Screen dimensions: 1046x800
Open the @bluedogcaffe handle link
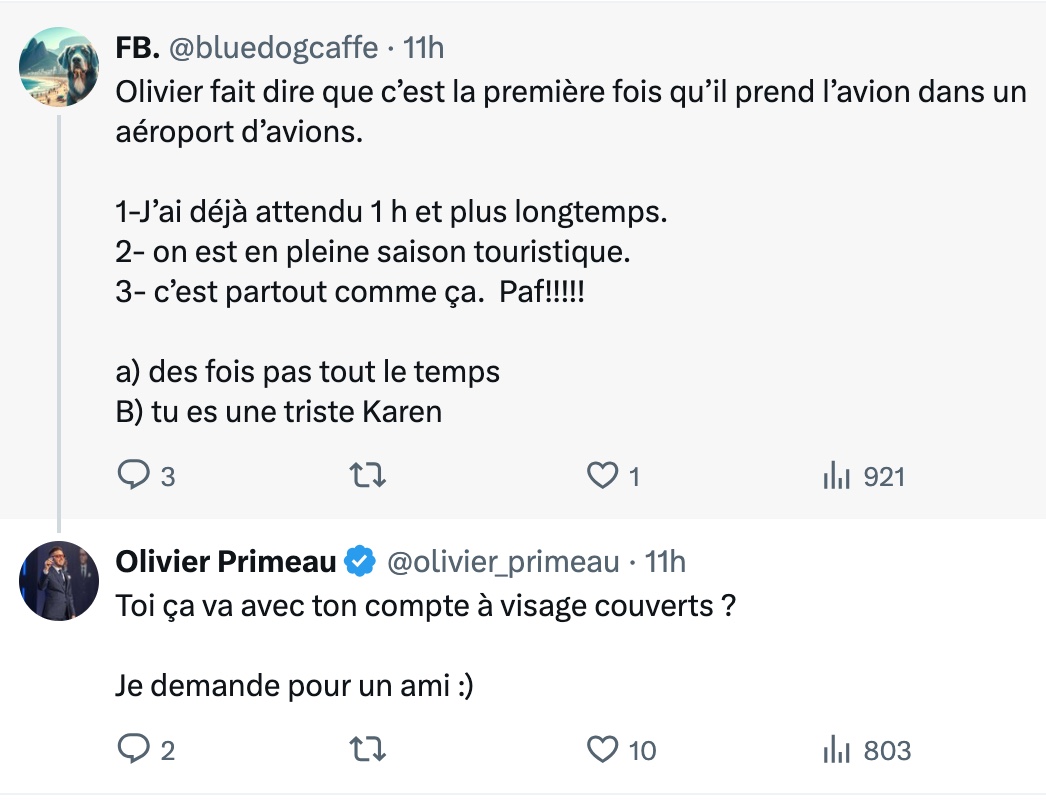point(274,48)
